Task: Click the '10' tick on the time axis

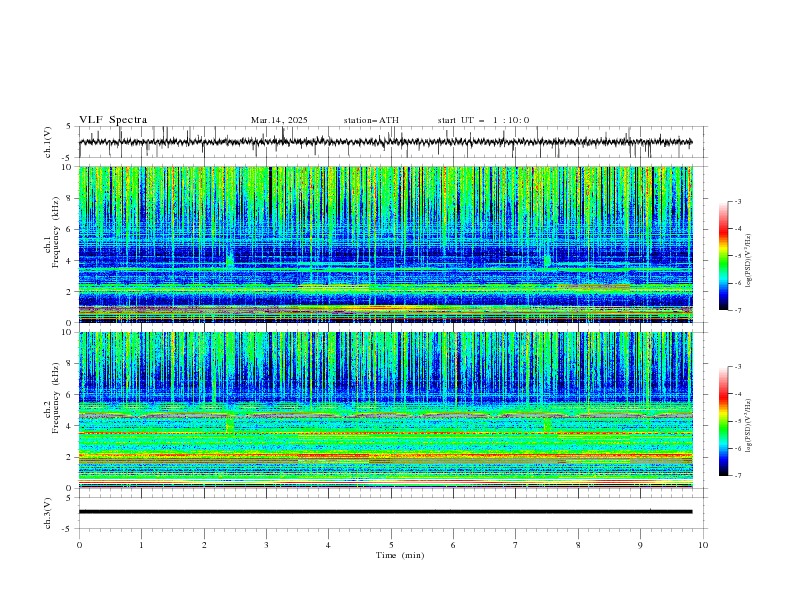Action: [703, 545]
